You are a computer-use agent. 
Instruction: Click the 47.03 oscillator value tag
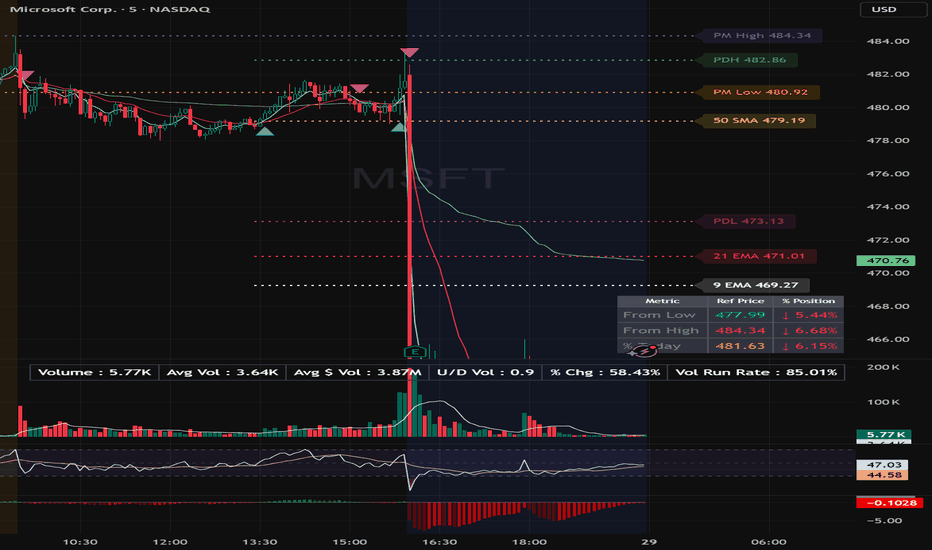pyautogui.click(x=883, y=465)
